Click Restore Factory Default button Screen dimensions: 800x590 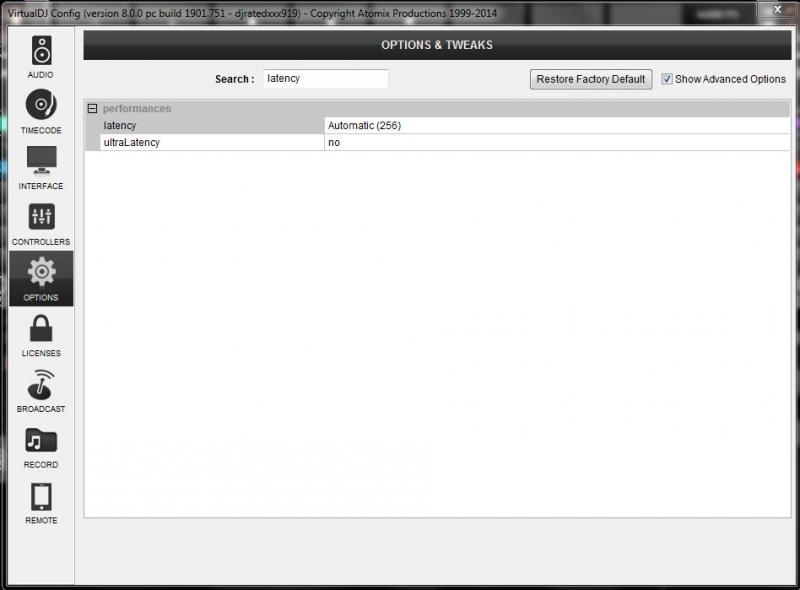tap(591, 79)
